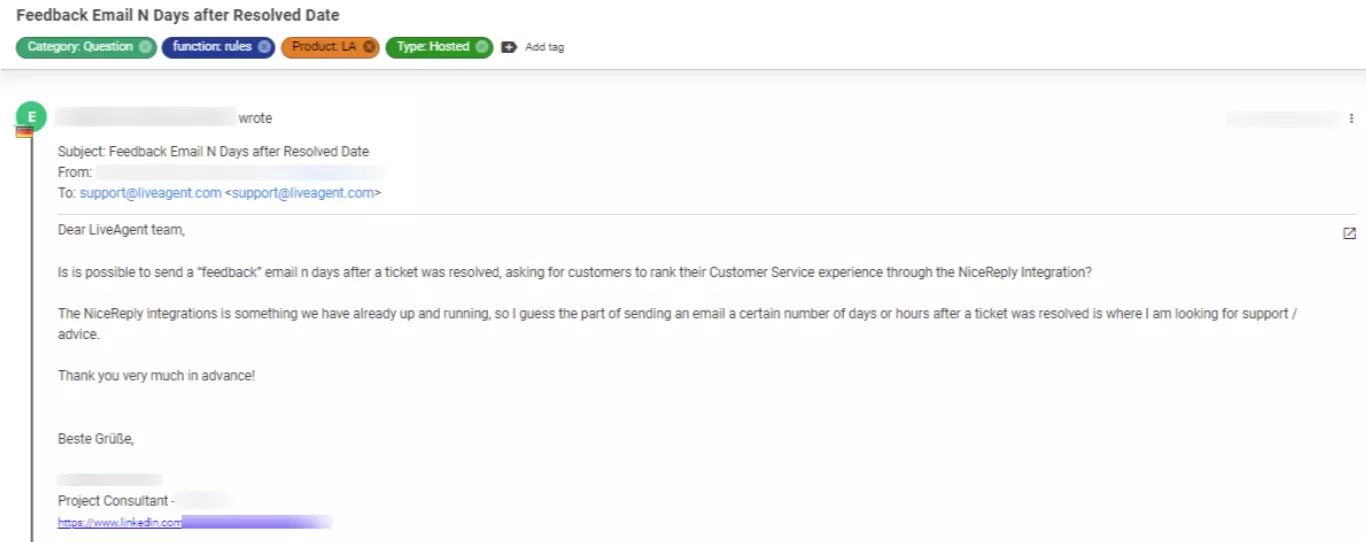The width and height of the screenshot is (1366, 542).
Task: Follow the LinkedIn URL in the signature
Action: (120, 522)
